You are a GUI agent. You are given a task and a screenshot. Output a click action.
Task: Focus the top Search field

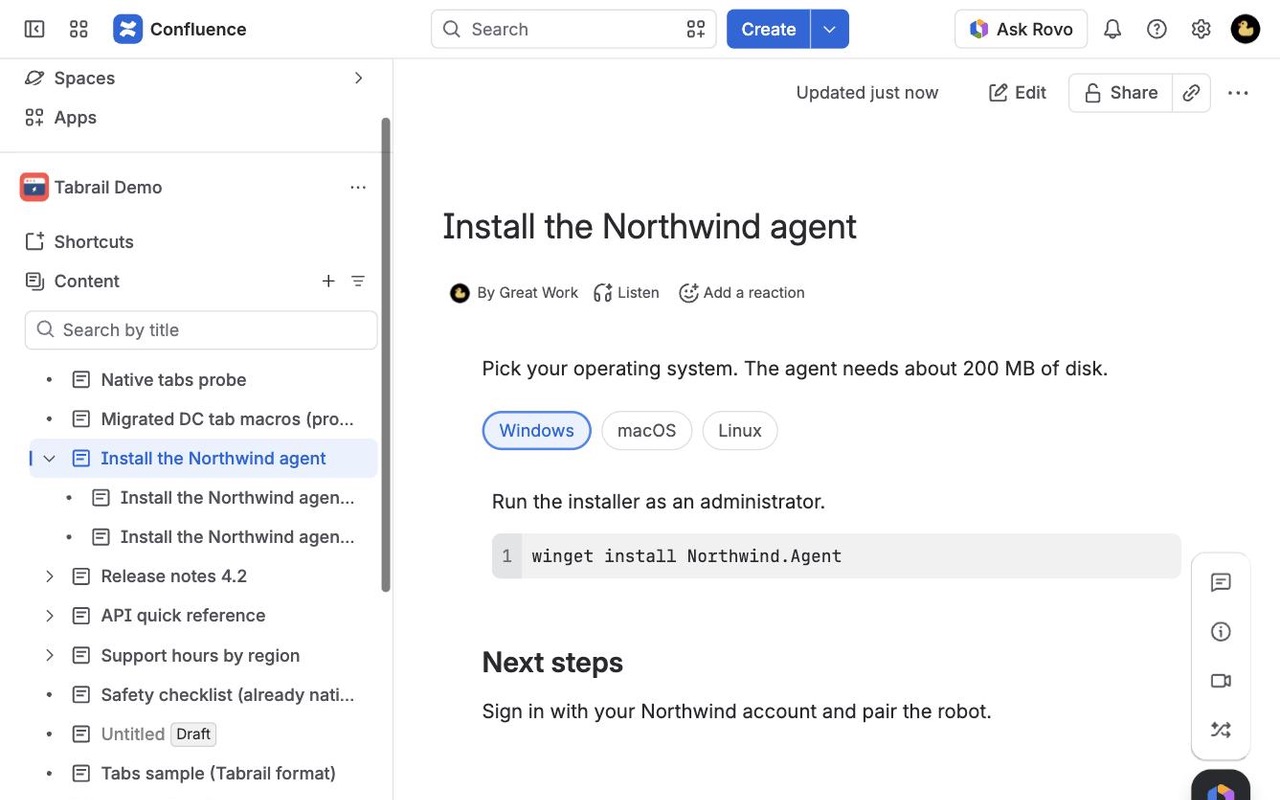point(573,29)
